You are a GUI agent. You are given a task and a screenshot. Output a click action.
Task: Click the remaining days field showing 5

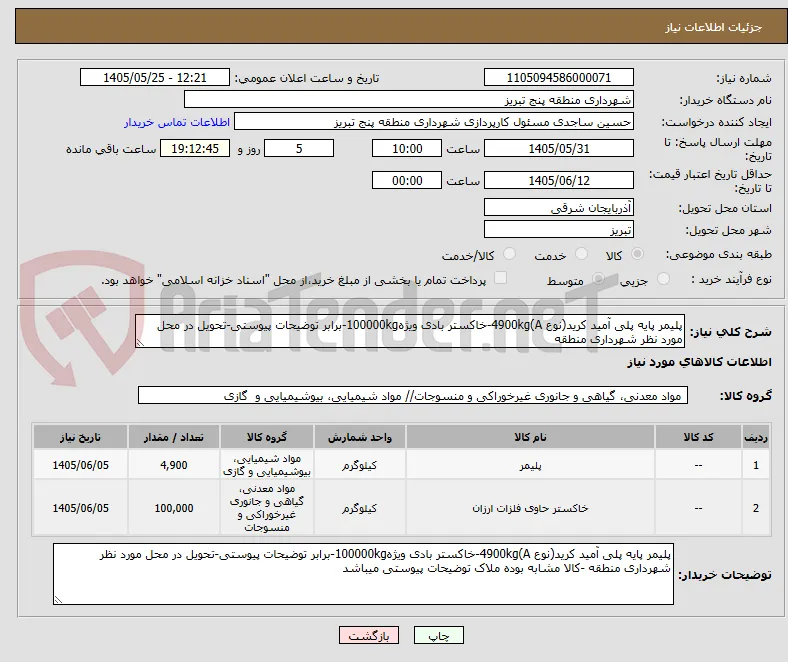click(299, 149)
